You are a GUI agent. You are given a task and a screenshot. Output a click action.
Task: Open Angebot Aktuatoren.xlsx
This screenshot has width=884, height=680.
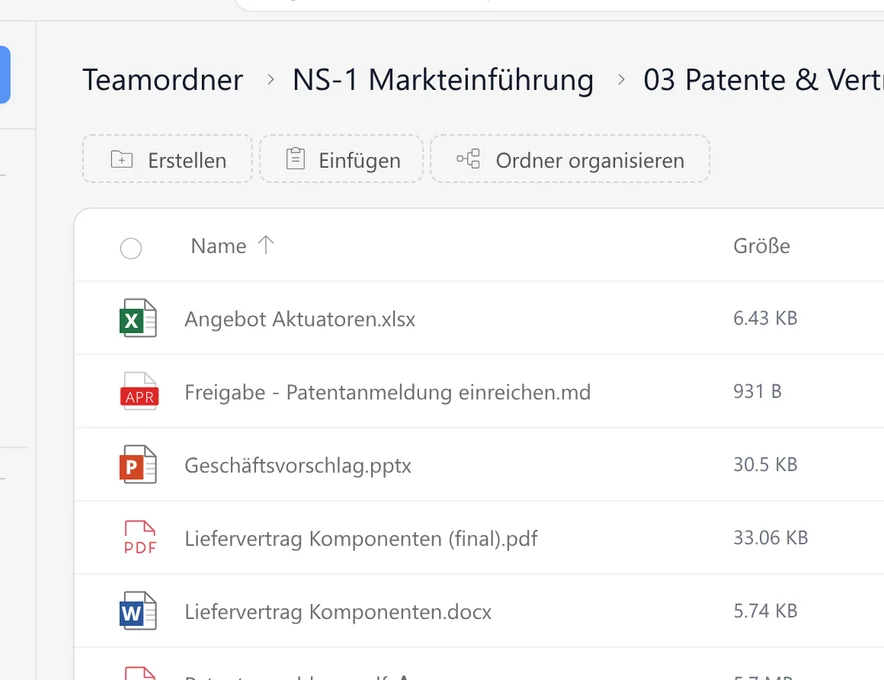click(300, 319)
